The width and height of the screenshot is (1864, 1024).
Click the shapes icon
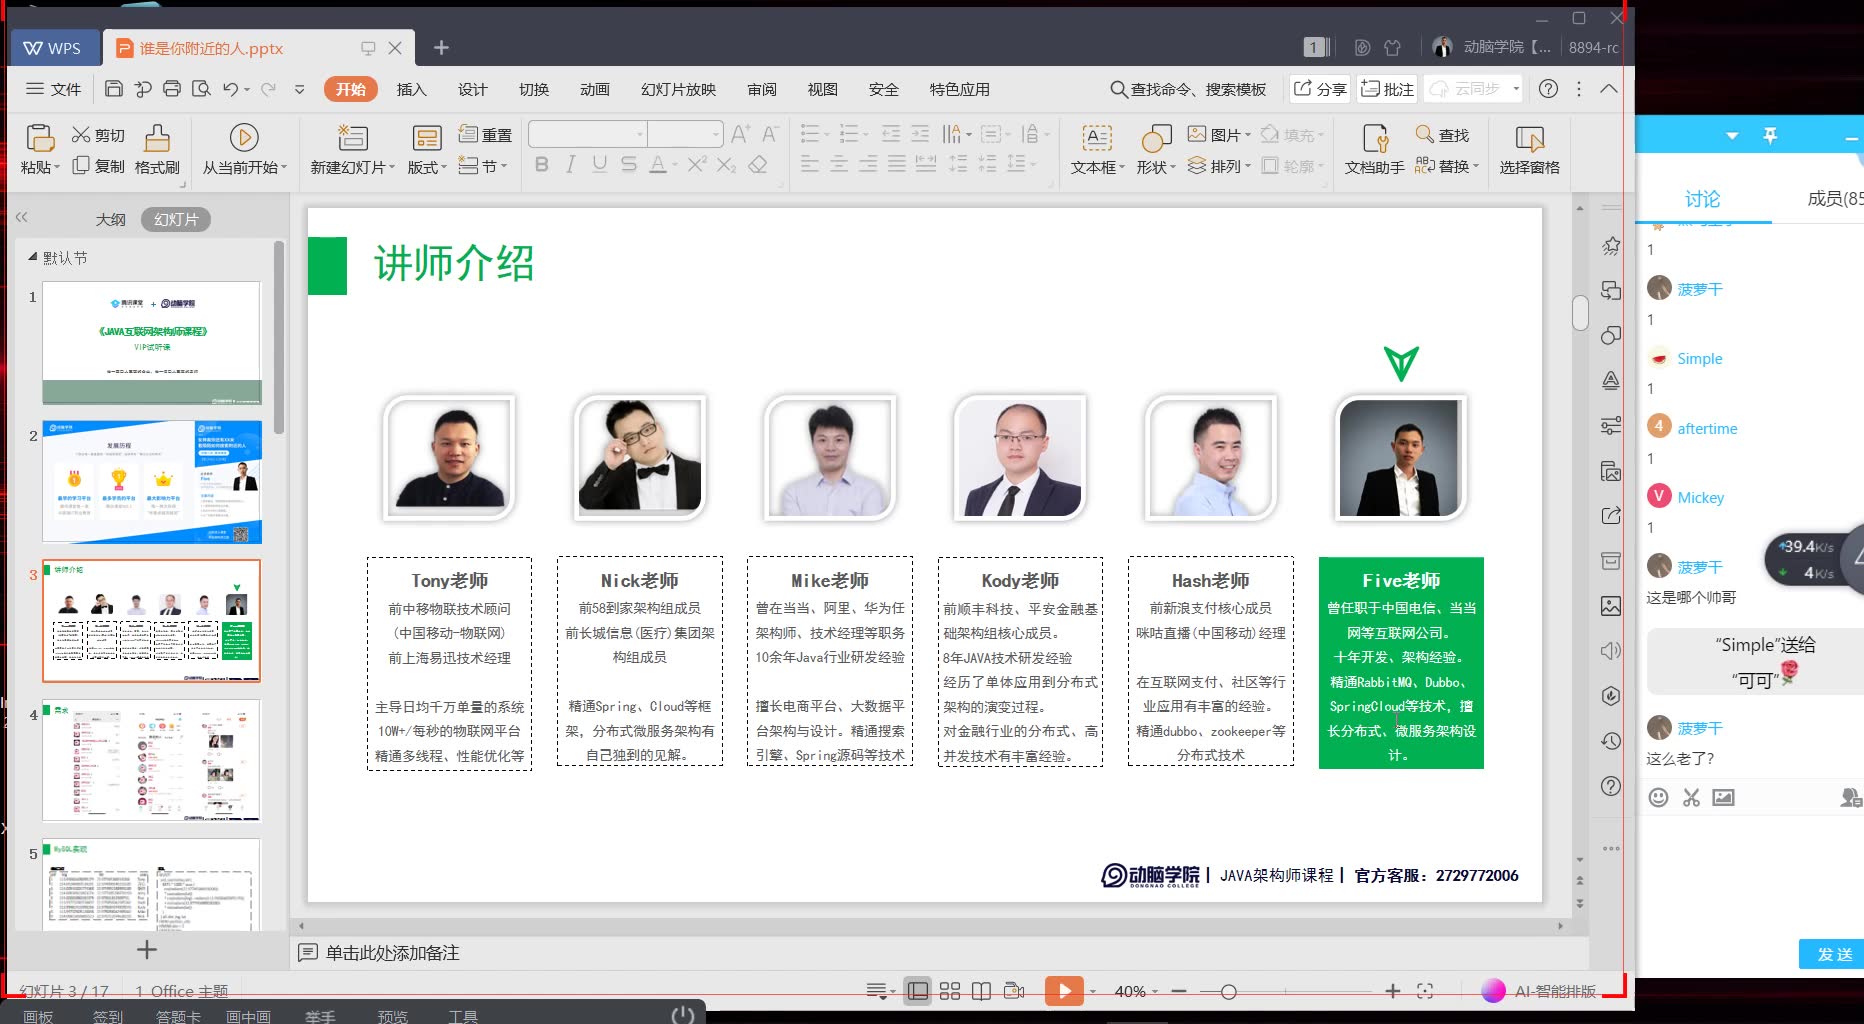[x=1156, y=137]
